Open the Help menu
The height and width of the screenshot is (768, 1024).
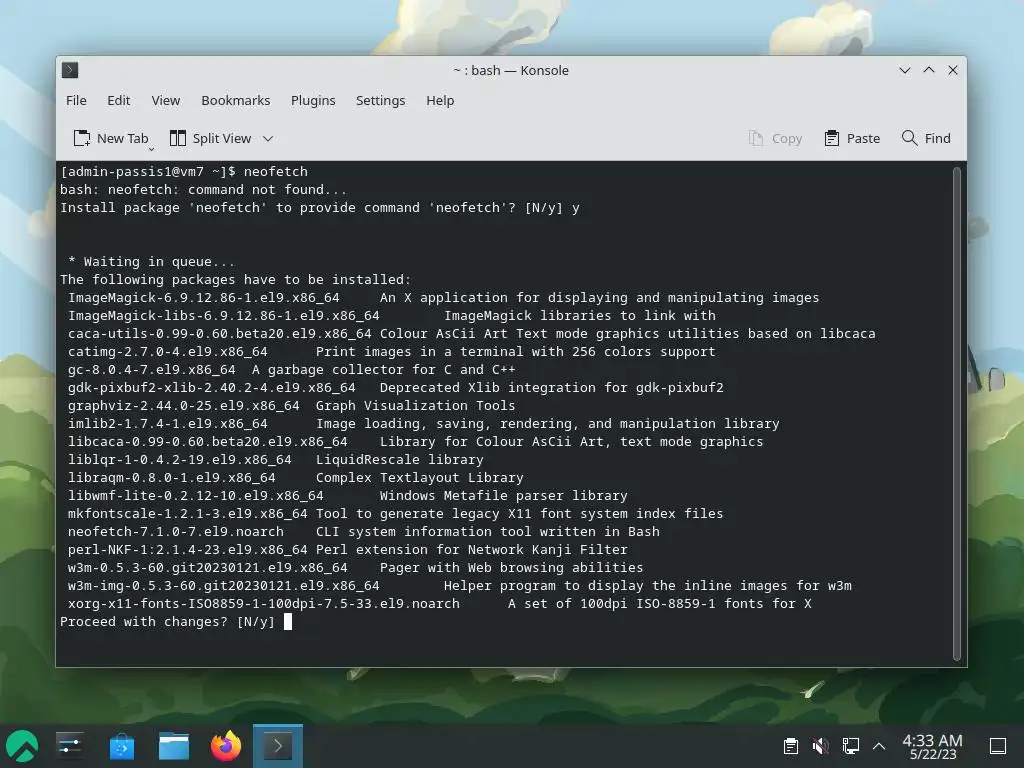(440, 101)
